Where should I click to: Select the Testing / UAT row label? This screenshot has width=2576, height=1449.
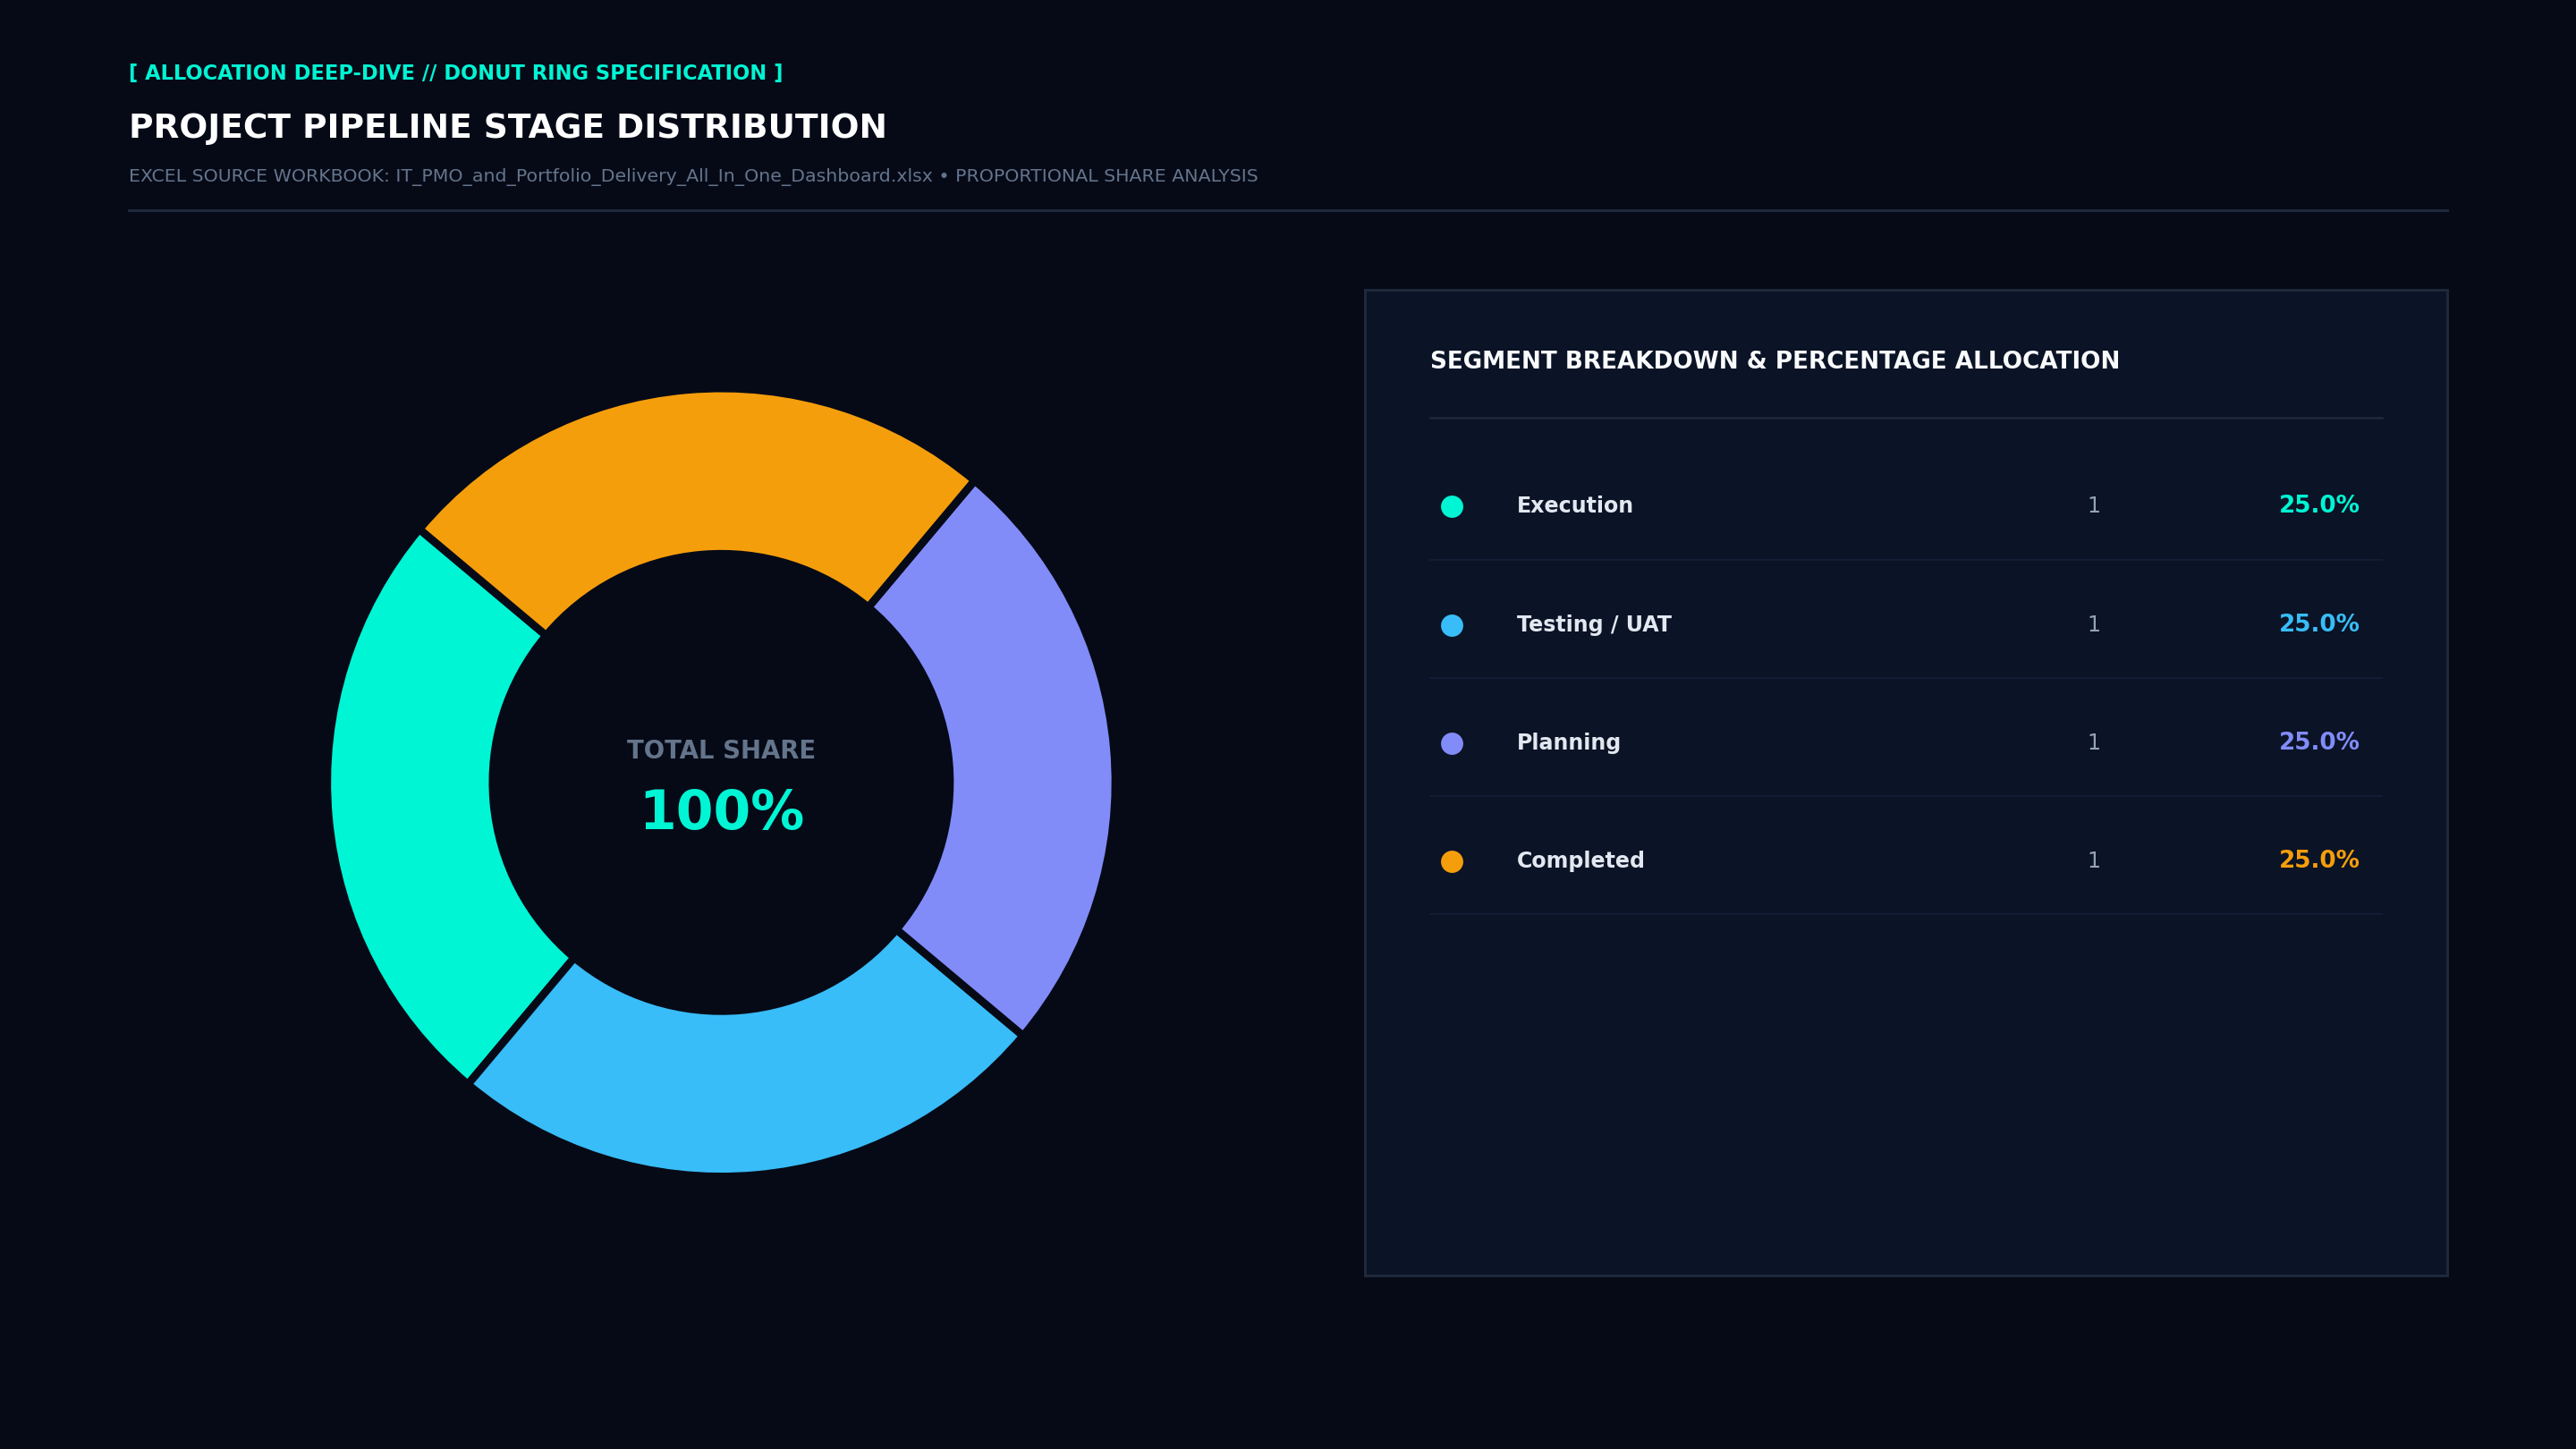1593,625
